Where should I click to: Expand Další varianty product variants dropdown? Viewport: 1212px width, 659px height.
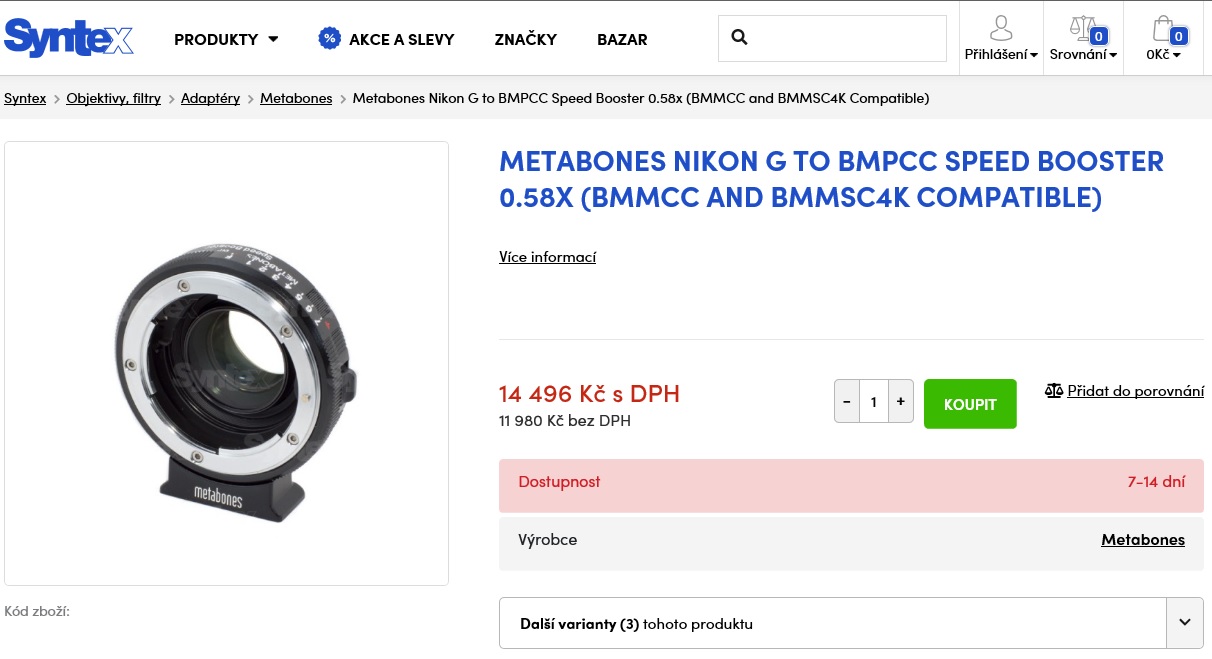(x=1184, y=623)
